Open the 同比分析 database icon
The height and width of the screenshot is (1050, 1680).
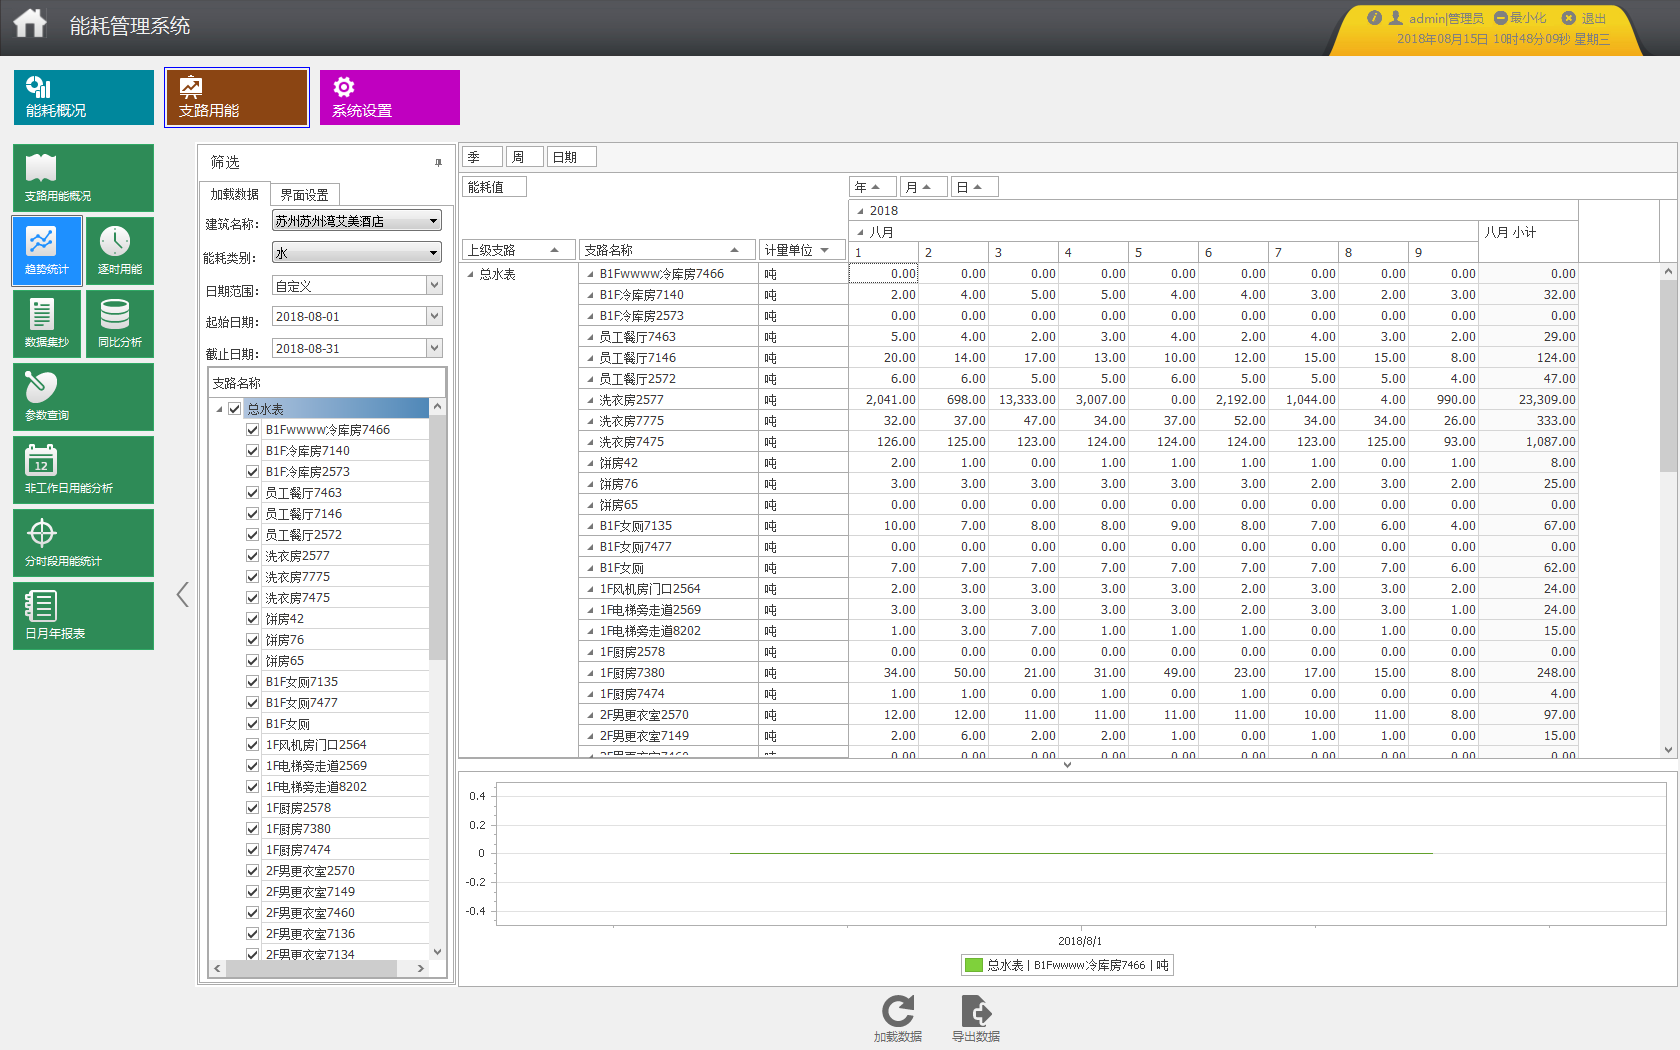coord(120,324)
